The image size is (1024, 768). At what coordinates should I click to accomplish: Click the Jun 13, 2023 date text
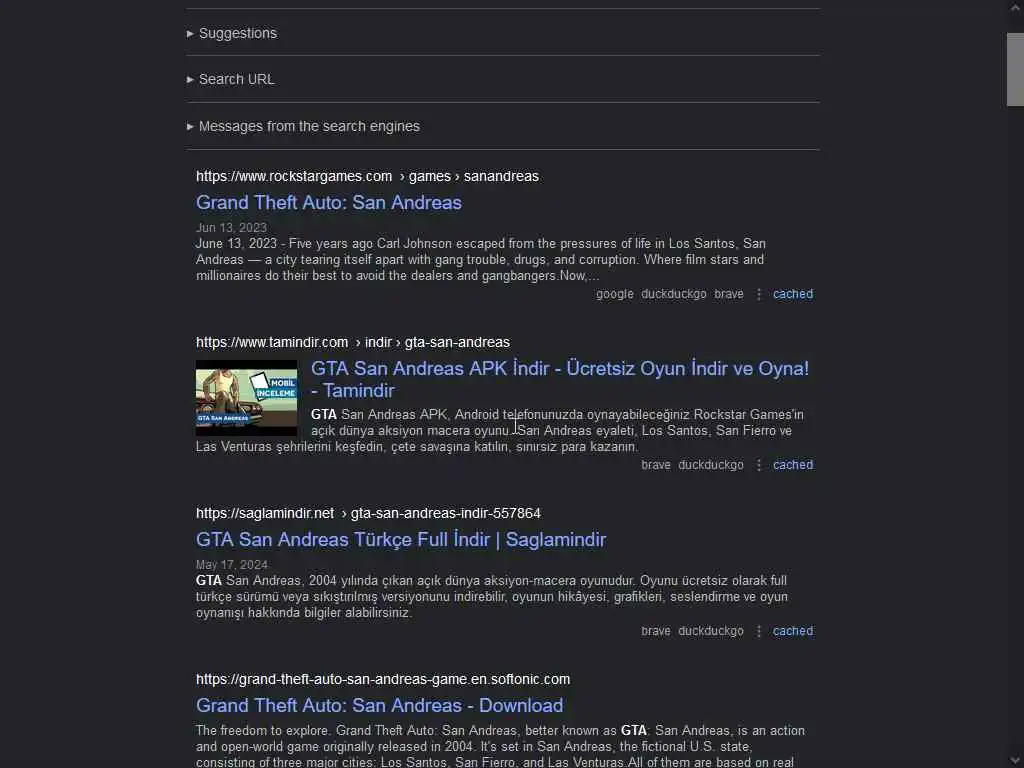231,227
